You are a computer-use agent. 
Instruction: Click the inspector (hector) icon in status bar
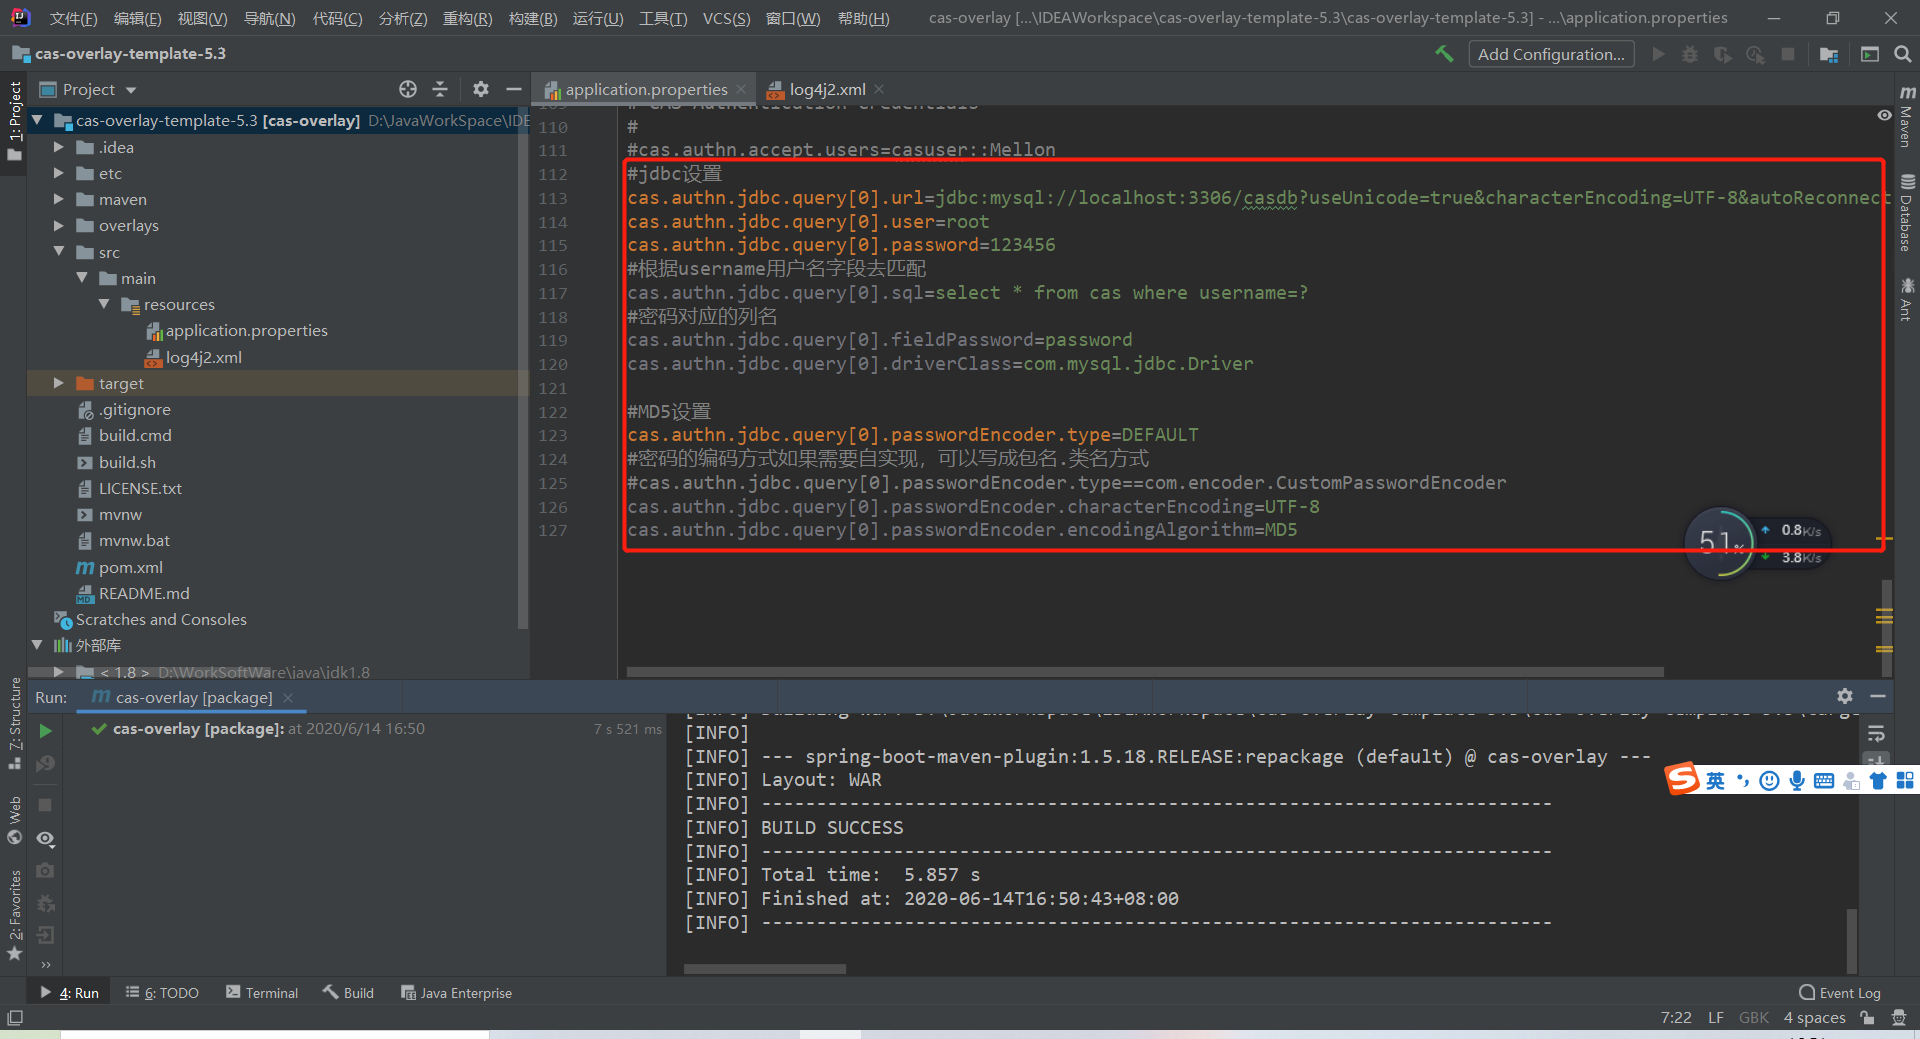click(x=1899, y=1017)
